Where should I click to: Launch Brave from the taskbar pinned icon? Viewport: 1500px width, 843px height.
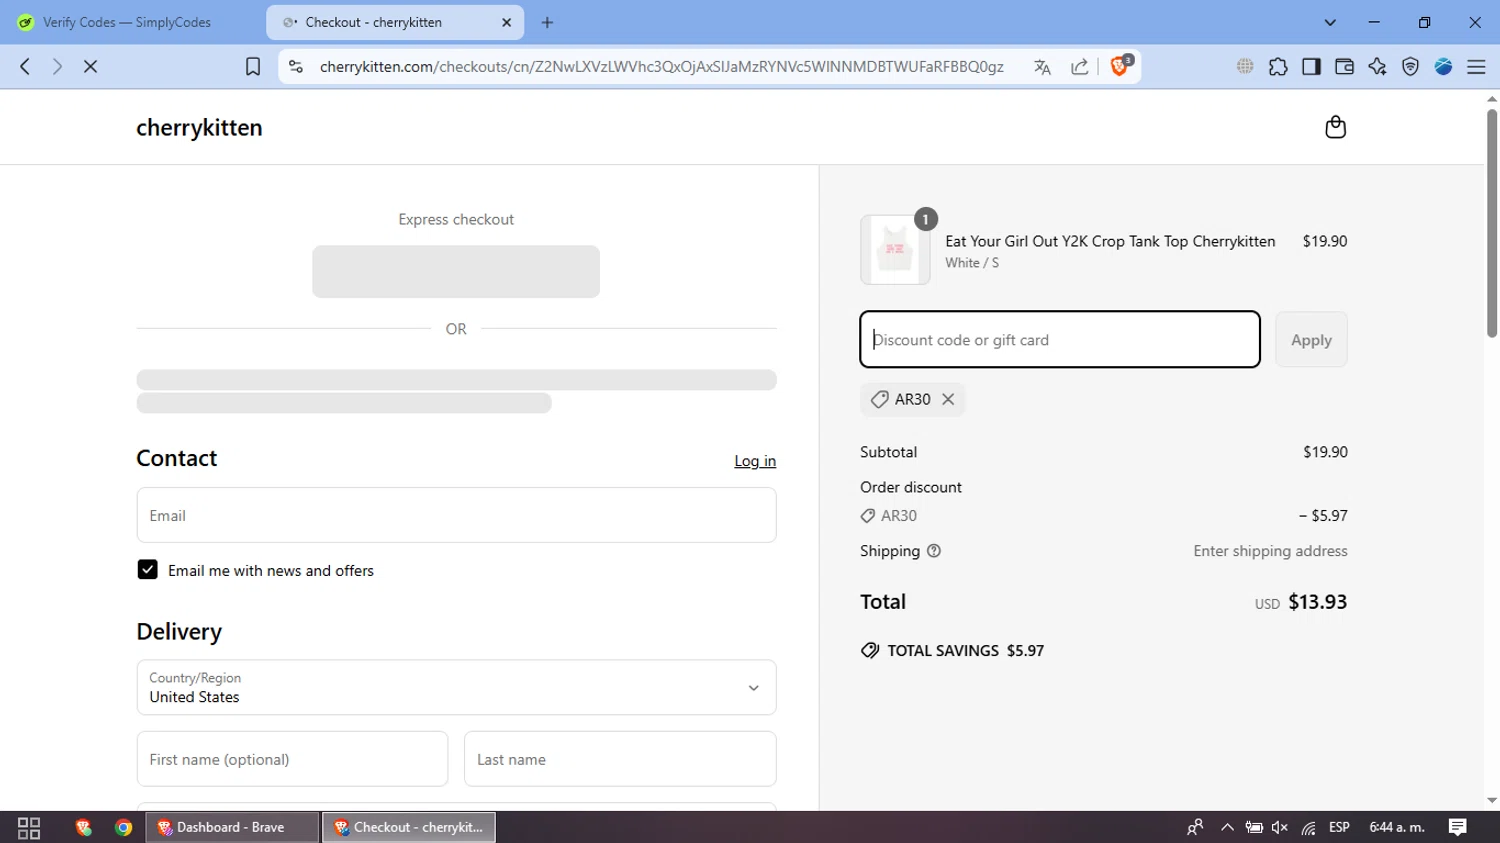pyautogui.click(x=84, y=827)
